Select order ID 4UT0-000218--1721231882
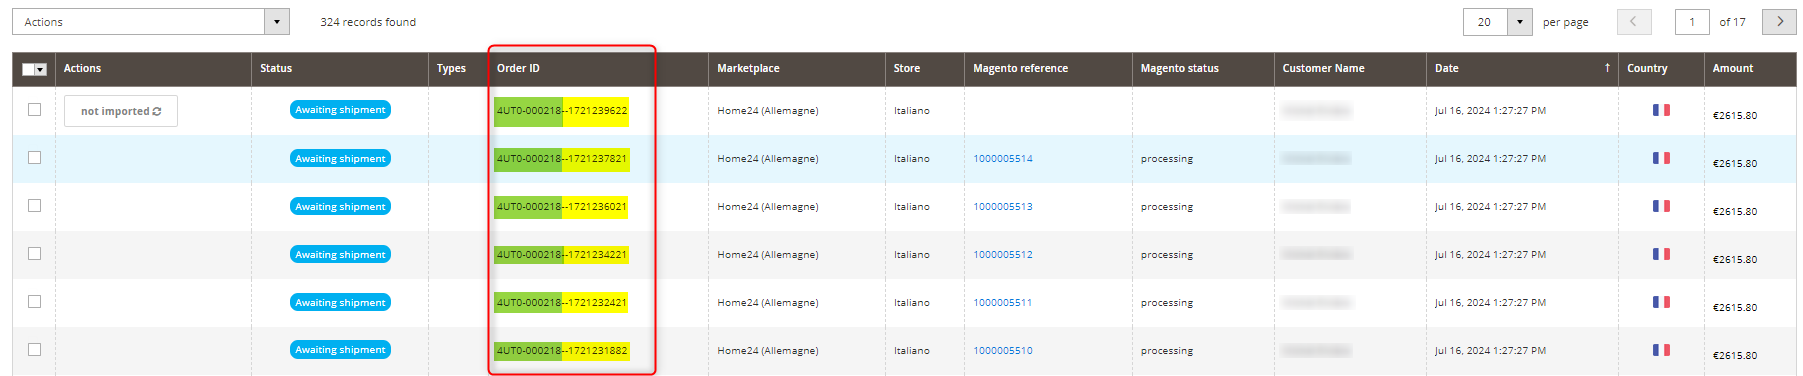This screenshot has width=1803, height=376. pos(562,351)
